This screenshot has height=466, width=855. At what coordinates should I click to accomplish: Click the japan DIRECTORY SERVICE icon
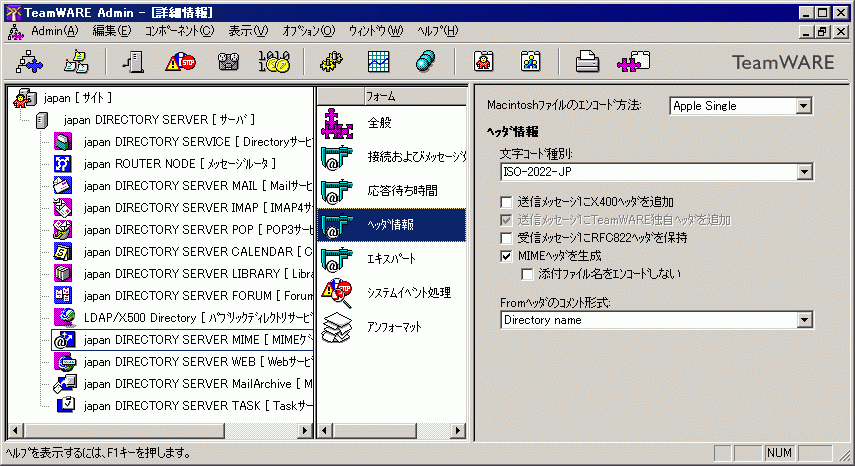coord(63,142)
